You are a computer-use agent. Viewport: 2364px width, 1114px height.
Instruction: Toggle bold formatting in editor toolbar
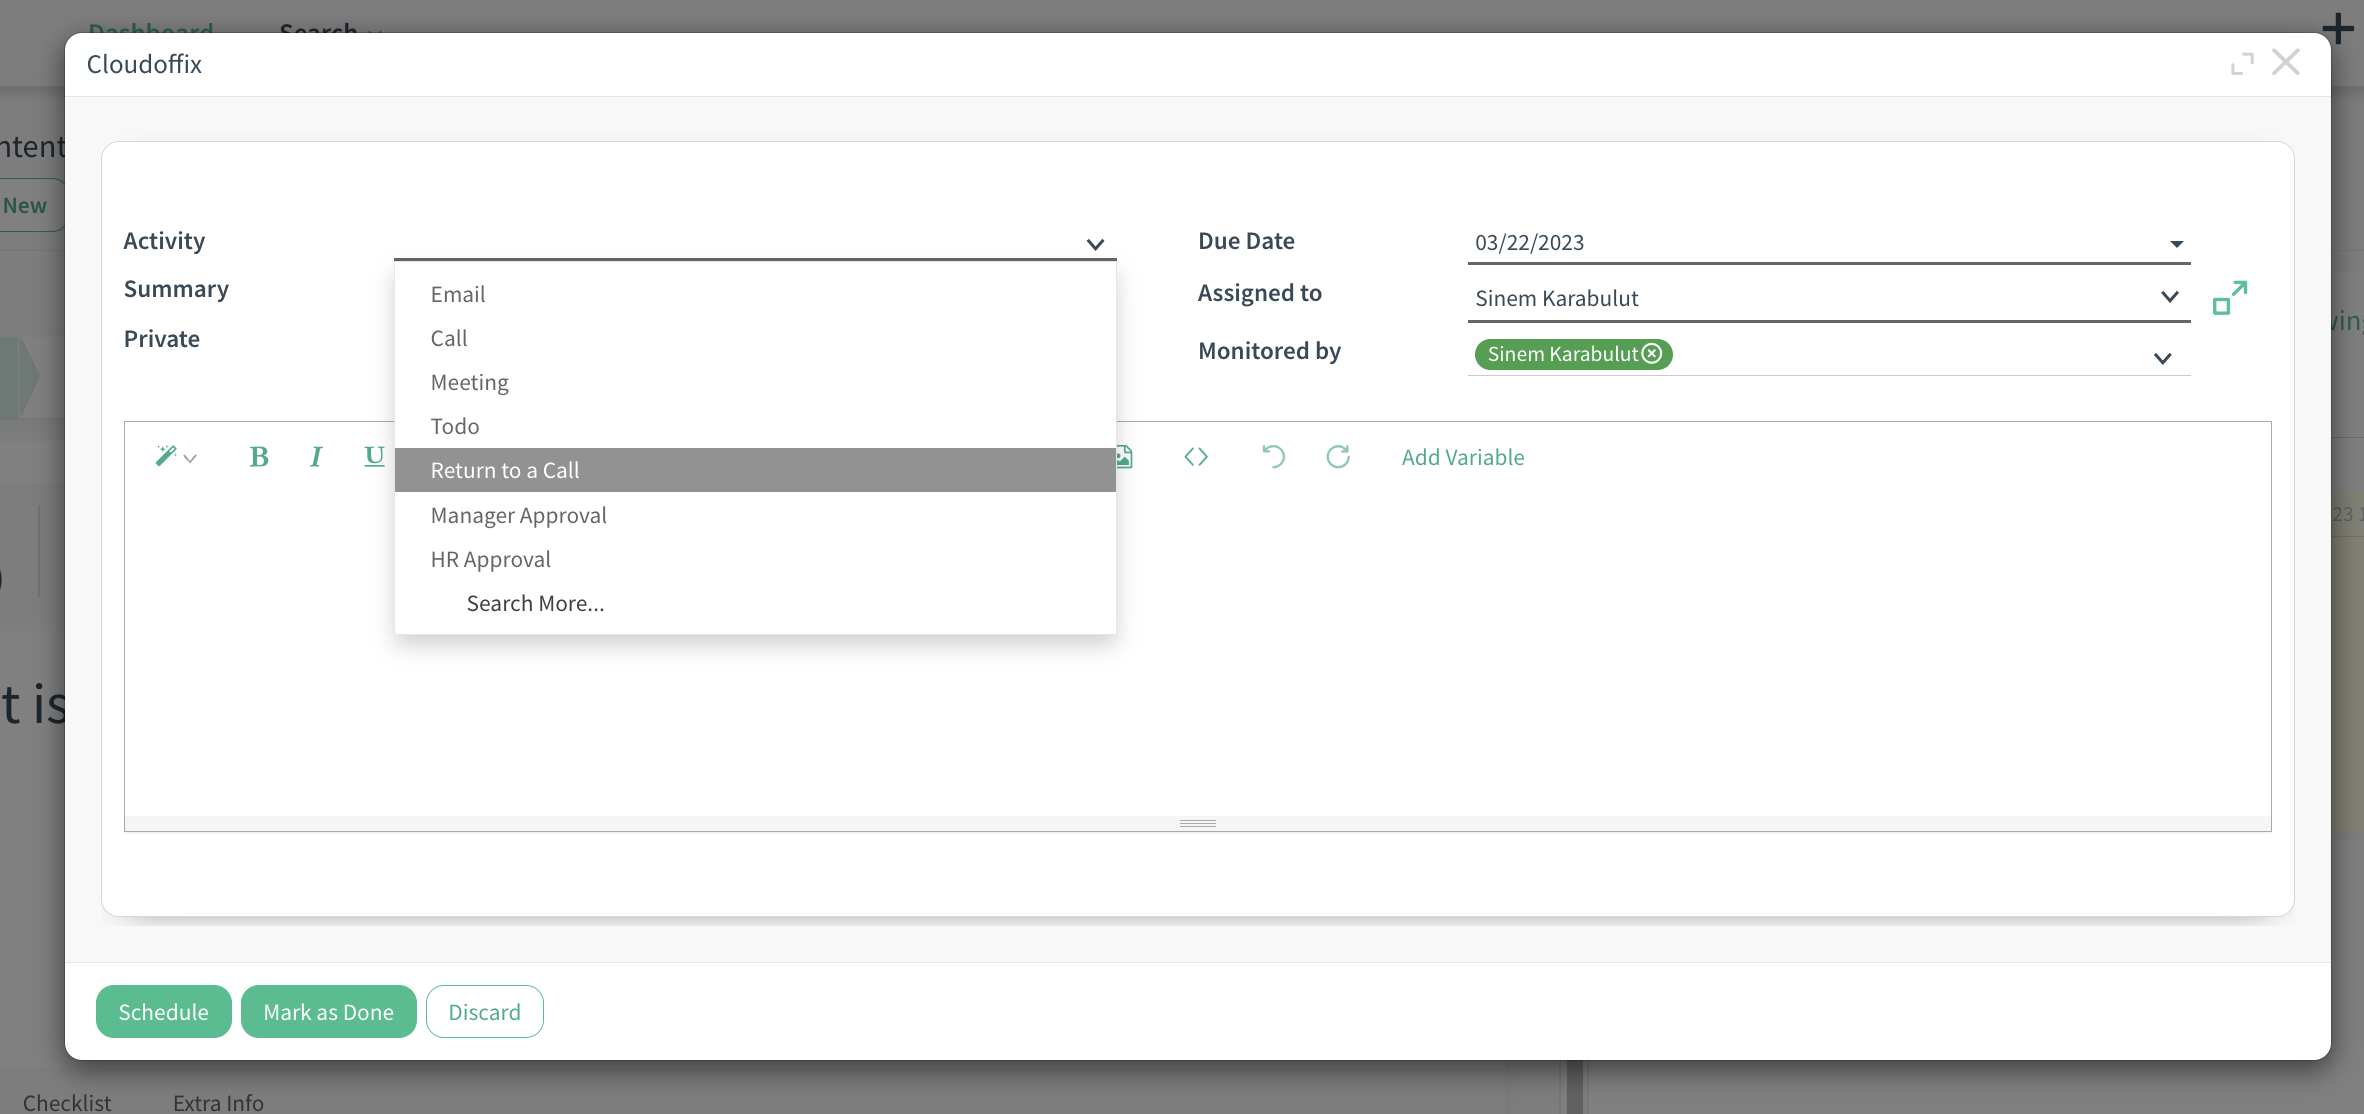coord(259,457)
